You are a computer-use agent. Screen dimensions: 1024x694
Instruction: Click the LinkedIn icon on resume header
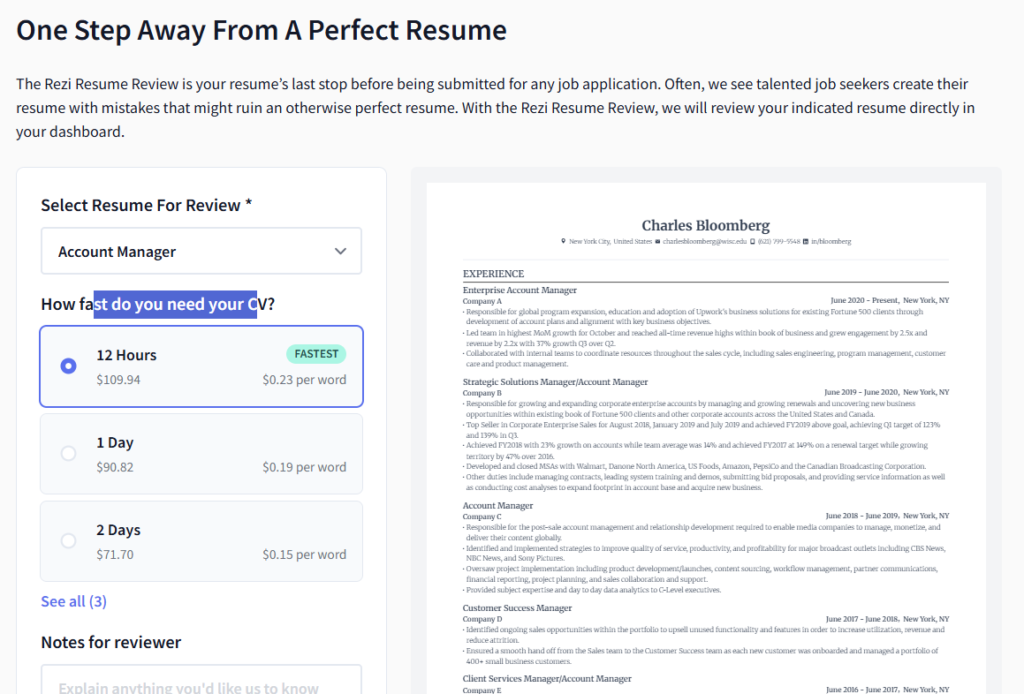[x=806, y=241]
